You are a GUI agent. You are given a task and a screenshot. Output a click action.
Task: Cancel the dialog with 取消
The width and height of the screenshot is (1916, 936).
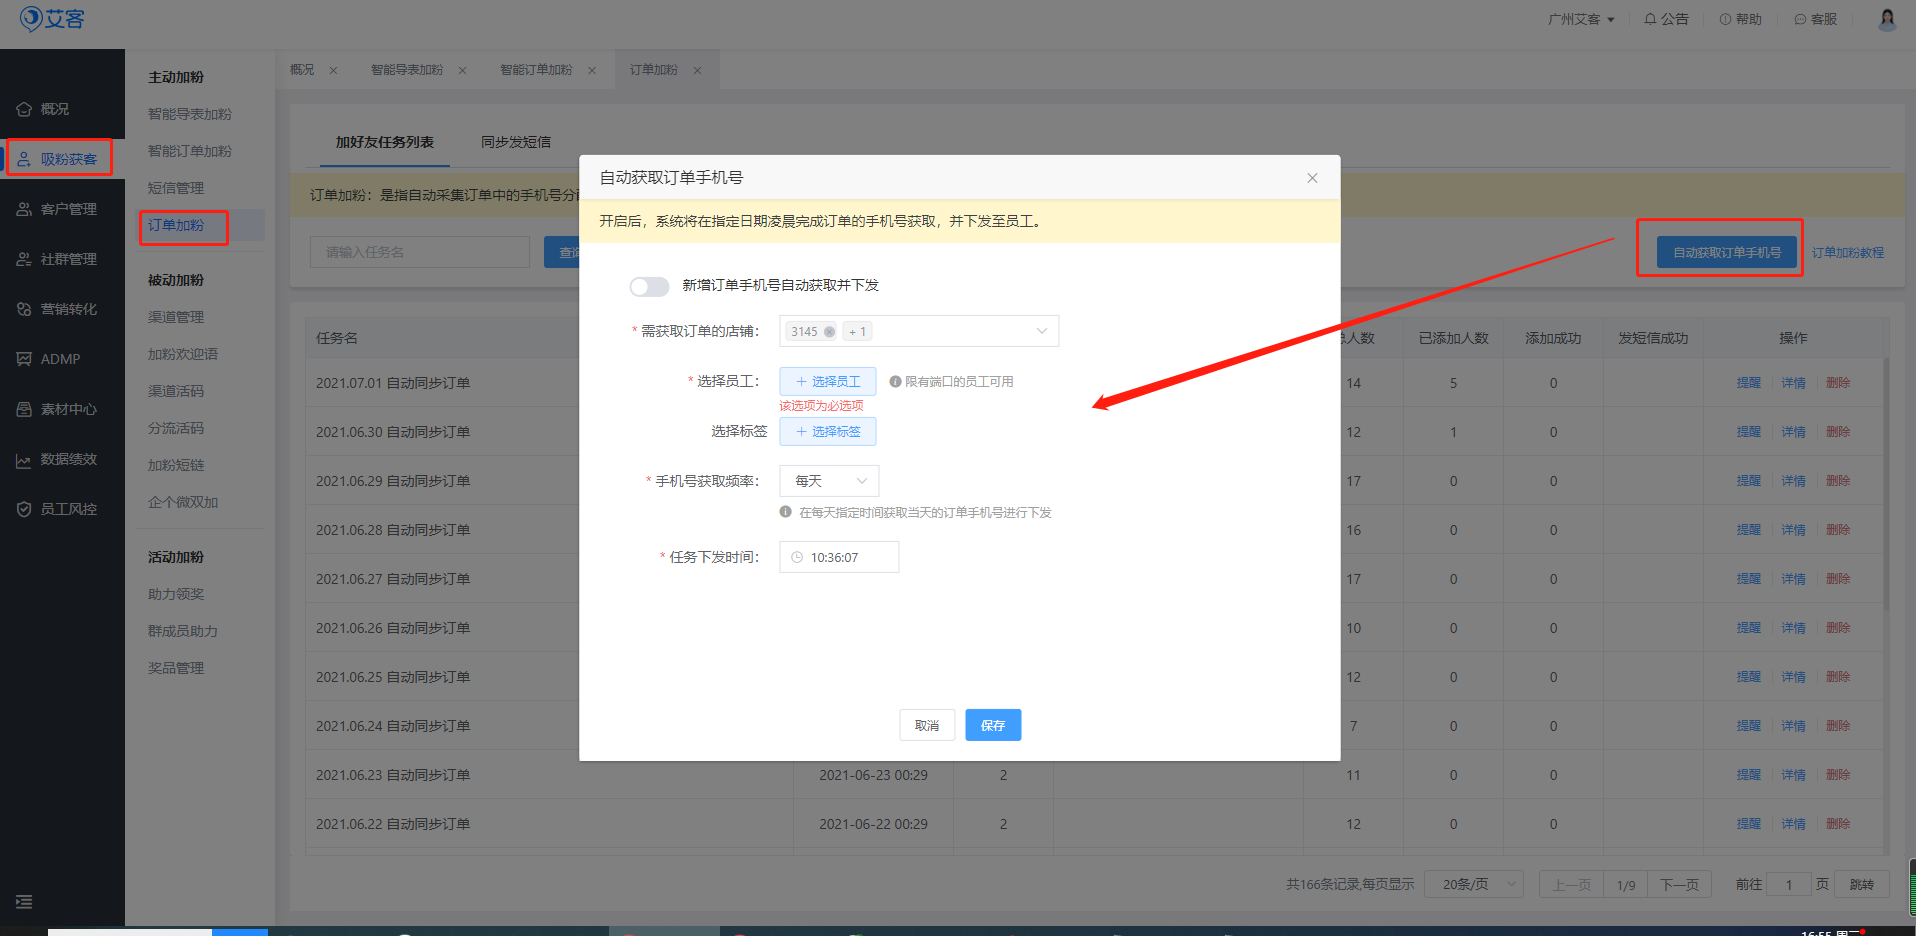coord(926,726)
